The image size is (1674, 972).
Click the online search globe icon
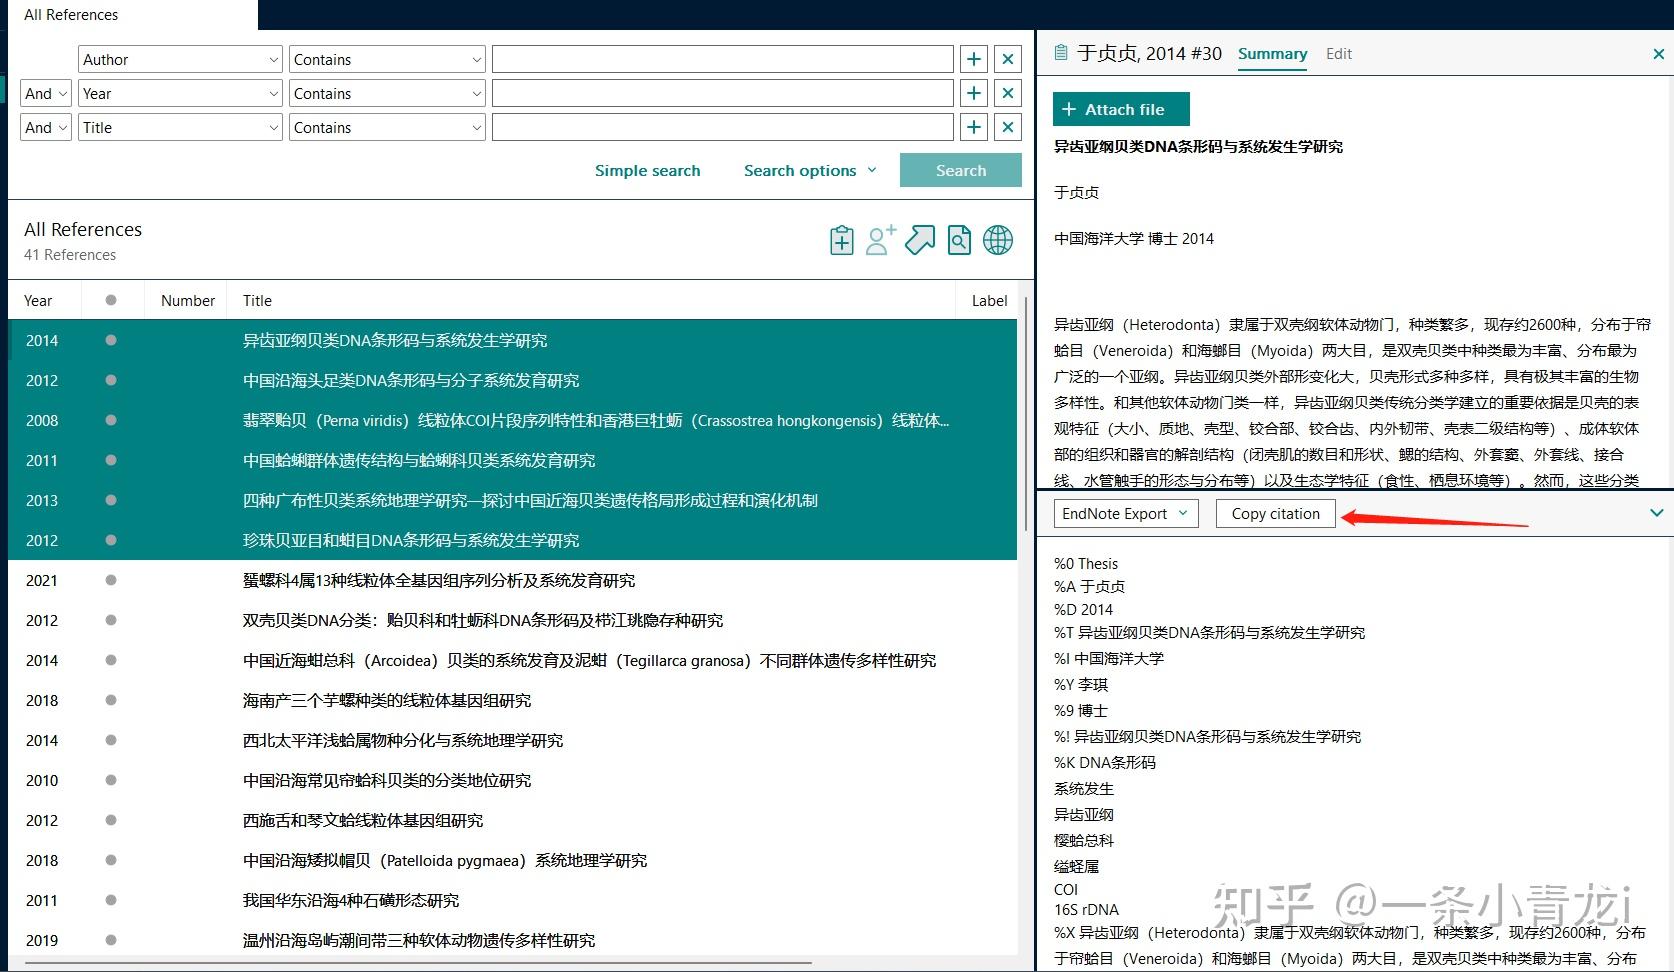(998, 240)
